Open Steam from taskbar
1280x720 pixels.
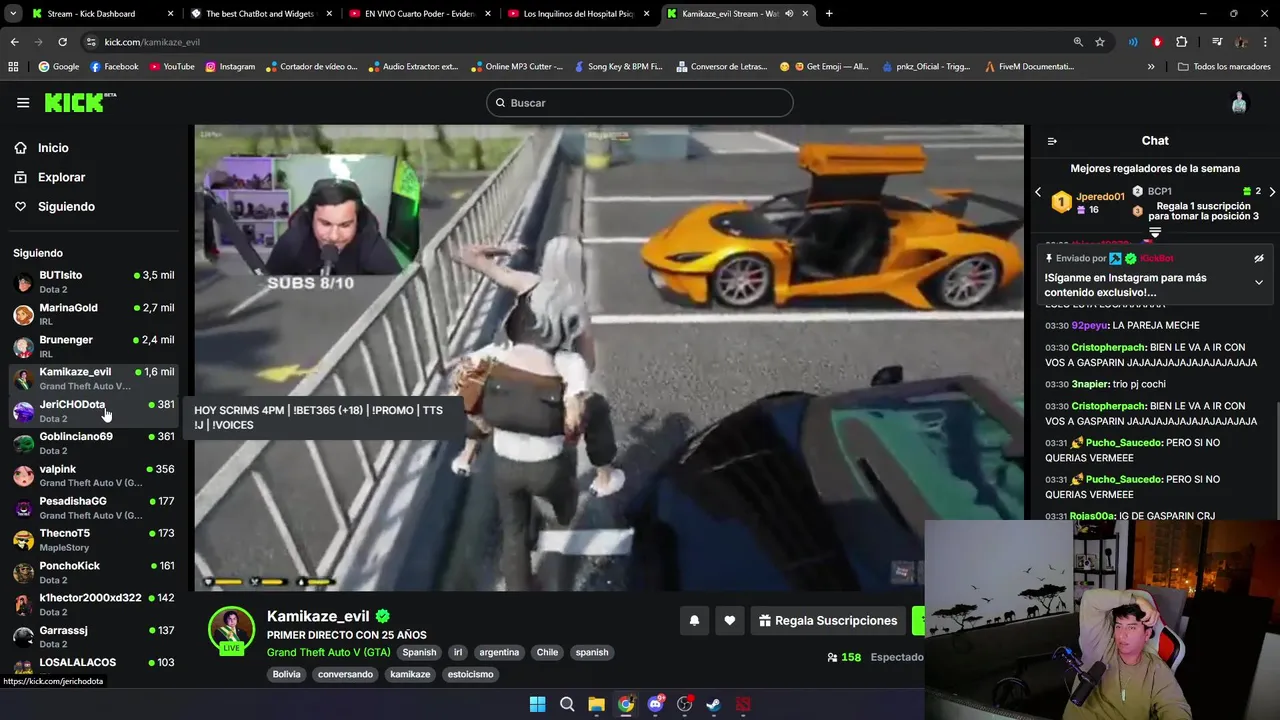(713, 704)
